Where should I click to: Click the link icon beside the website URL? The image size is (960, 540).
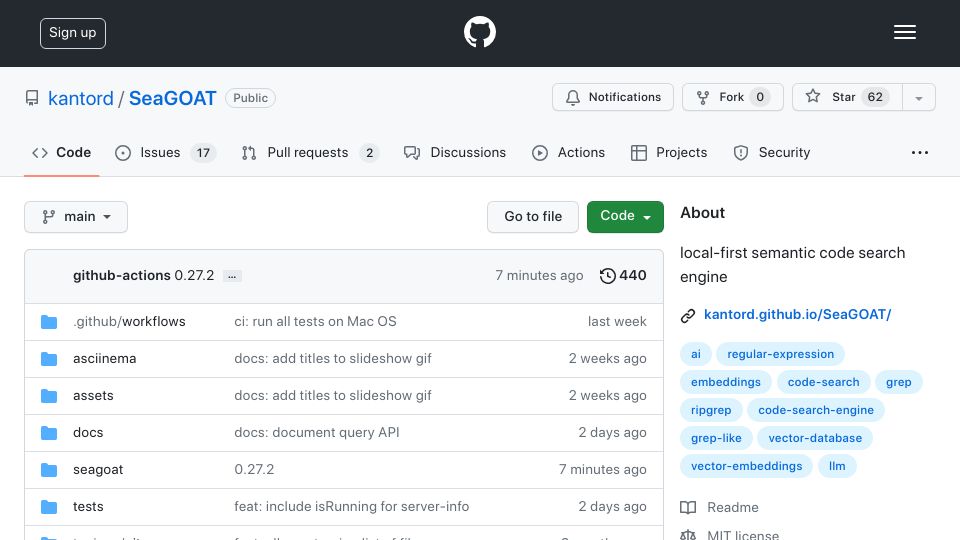pyautogui.click(x=688, y=315)
